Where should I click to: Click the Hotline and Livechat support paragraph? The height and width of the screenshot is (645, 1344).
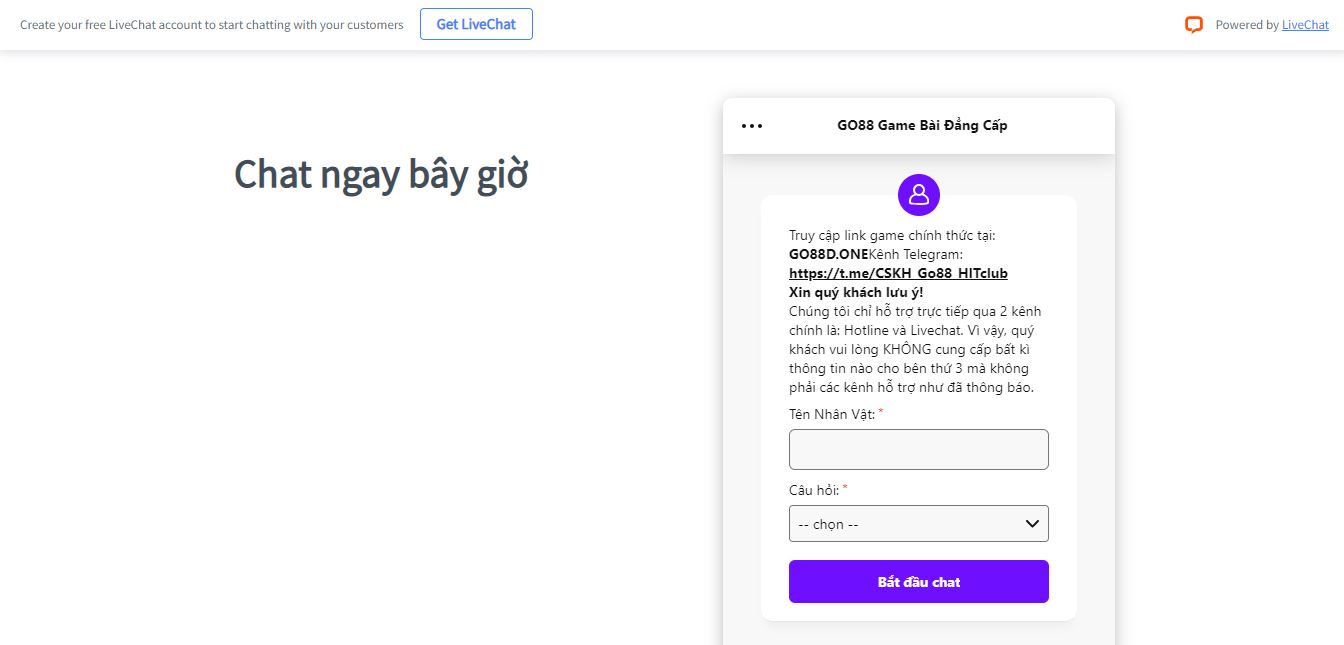(911, 349)
